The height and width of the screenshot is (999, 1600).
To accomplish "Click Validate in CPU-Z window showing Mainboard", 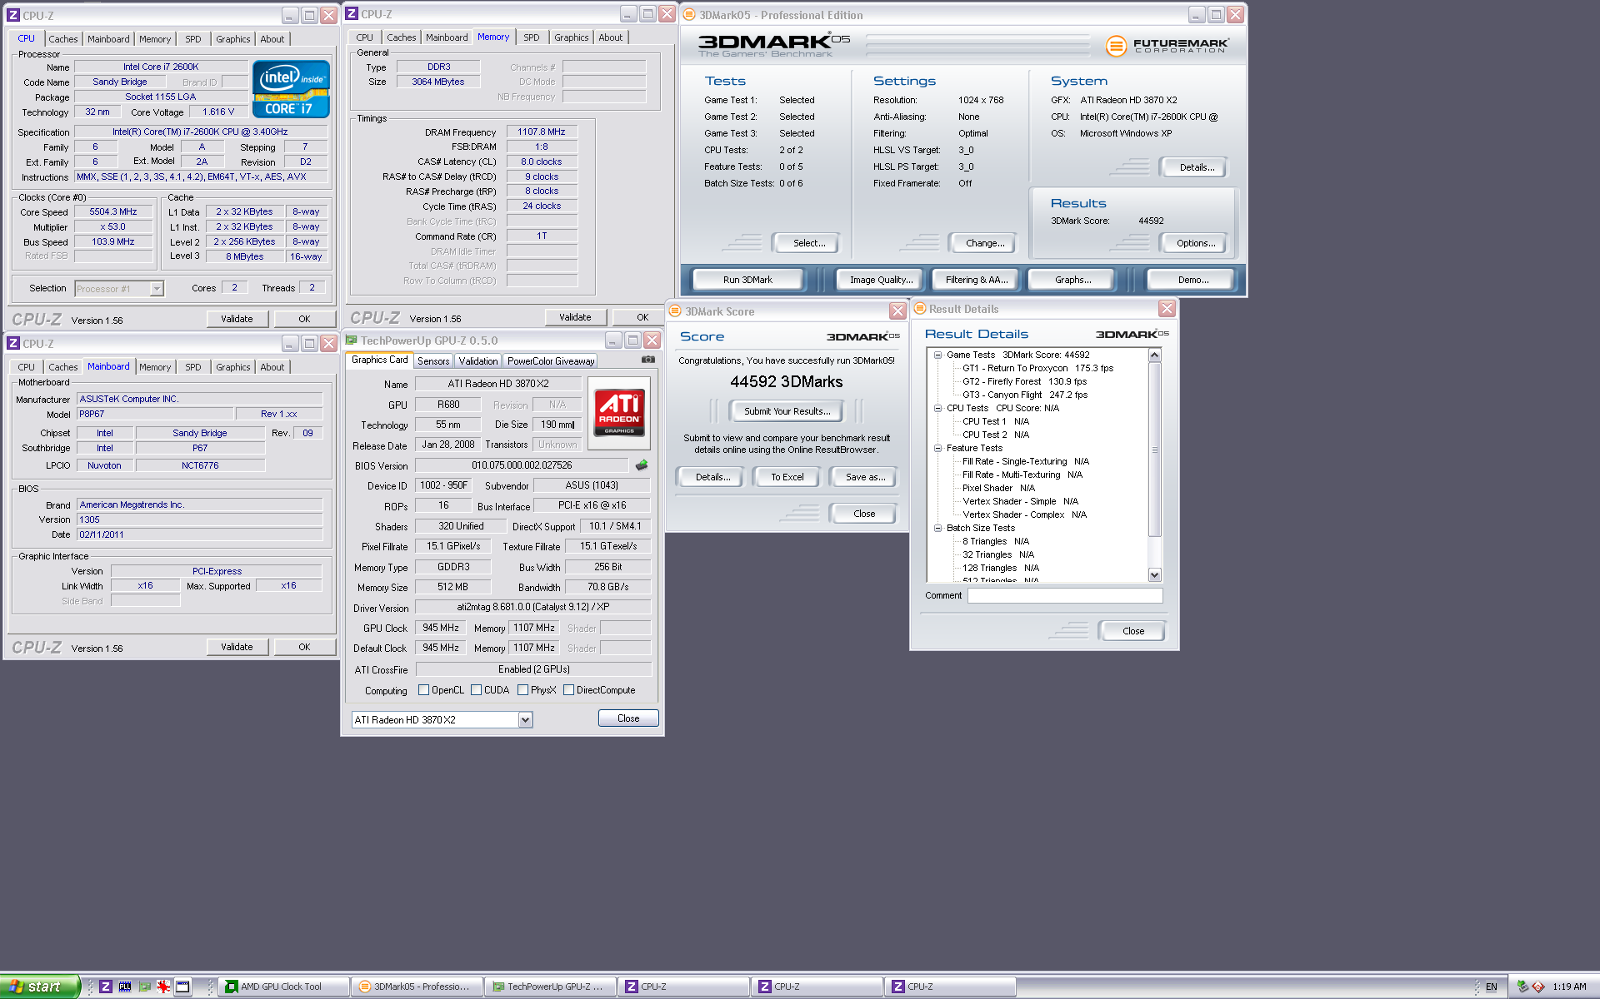I will tap(237, 647).
